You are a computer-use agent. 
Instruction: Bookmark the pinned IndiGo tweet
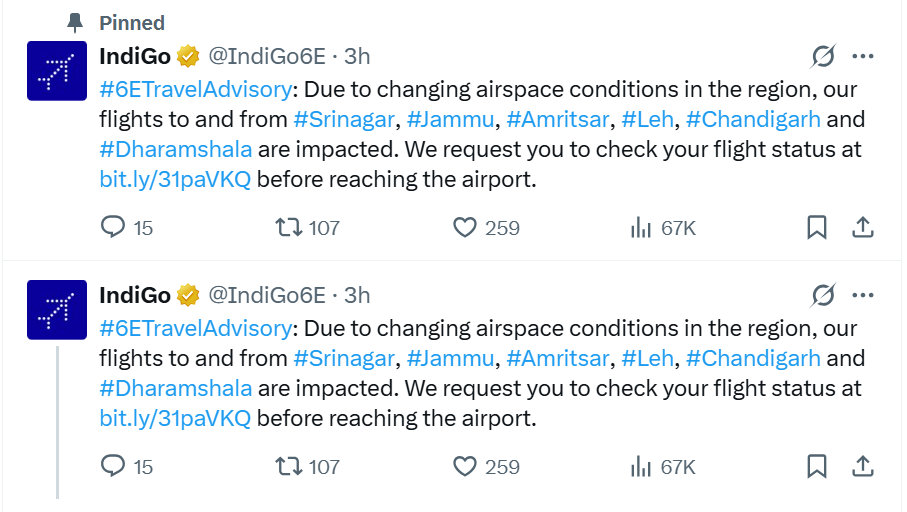(x=817, y=228)
